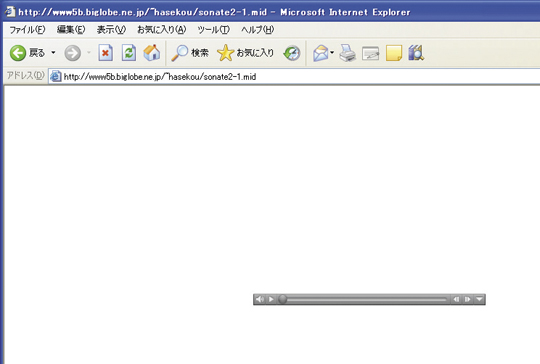Print the page with printer icon

(x=347, y=53)
